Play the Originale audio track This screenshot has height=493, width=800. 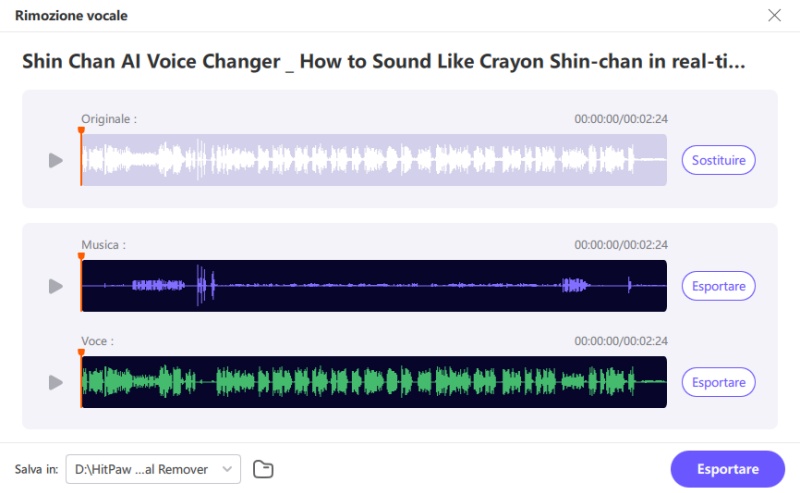coord(56,160)
